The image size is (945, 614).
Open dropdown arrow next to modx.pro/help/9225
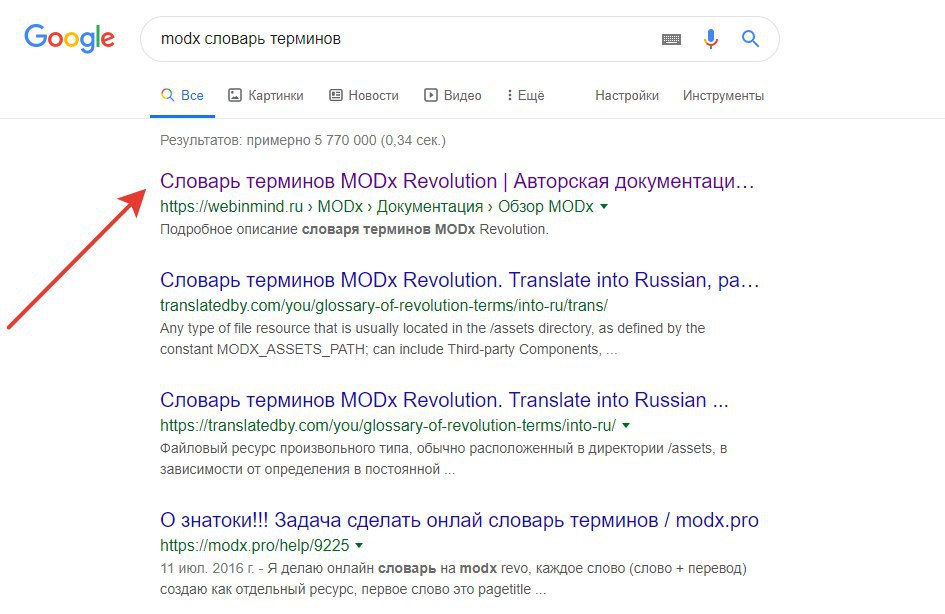click(359, 546)
